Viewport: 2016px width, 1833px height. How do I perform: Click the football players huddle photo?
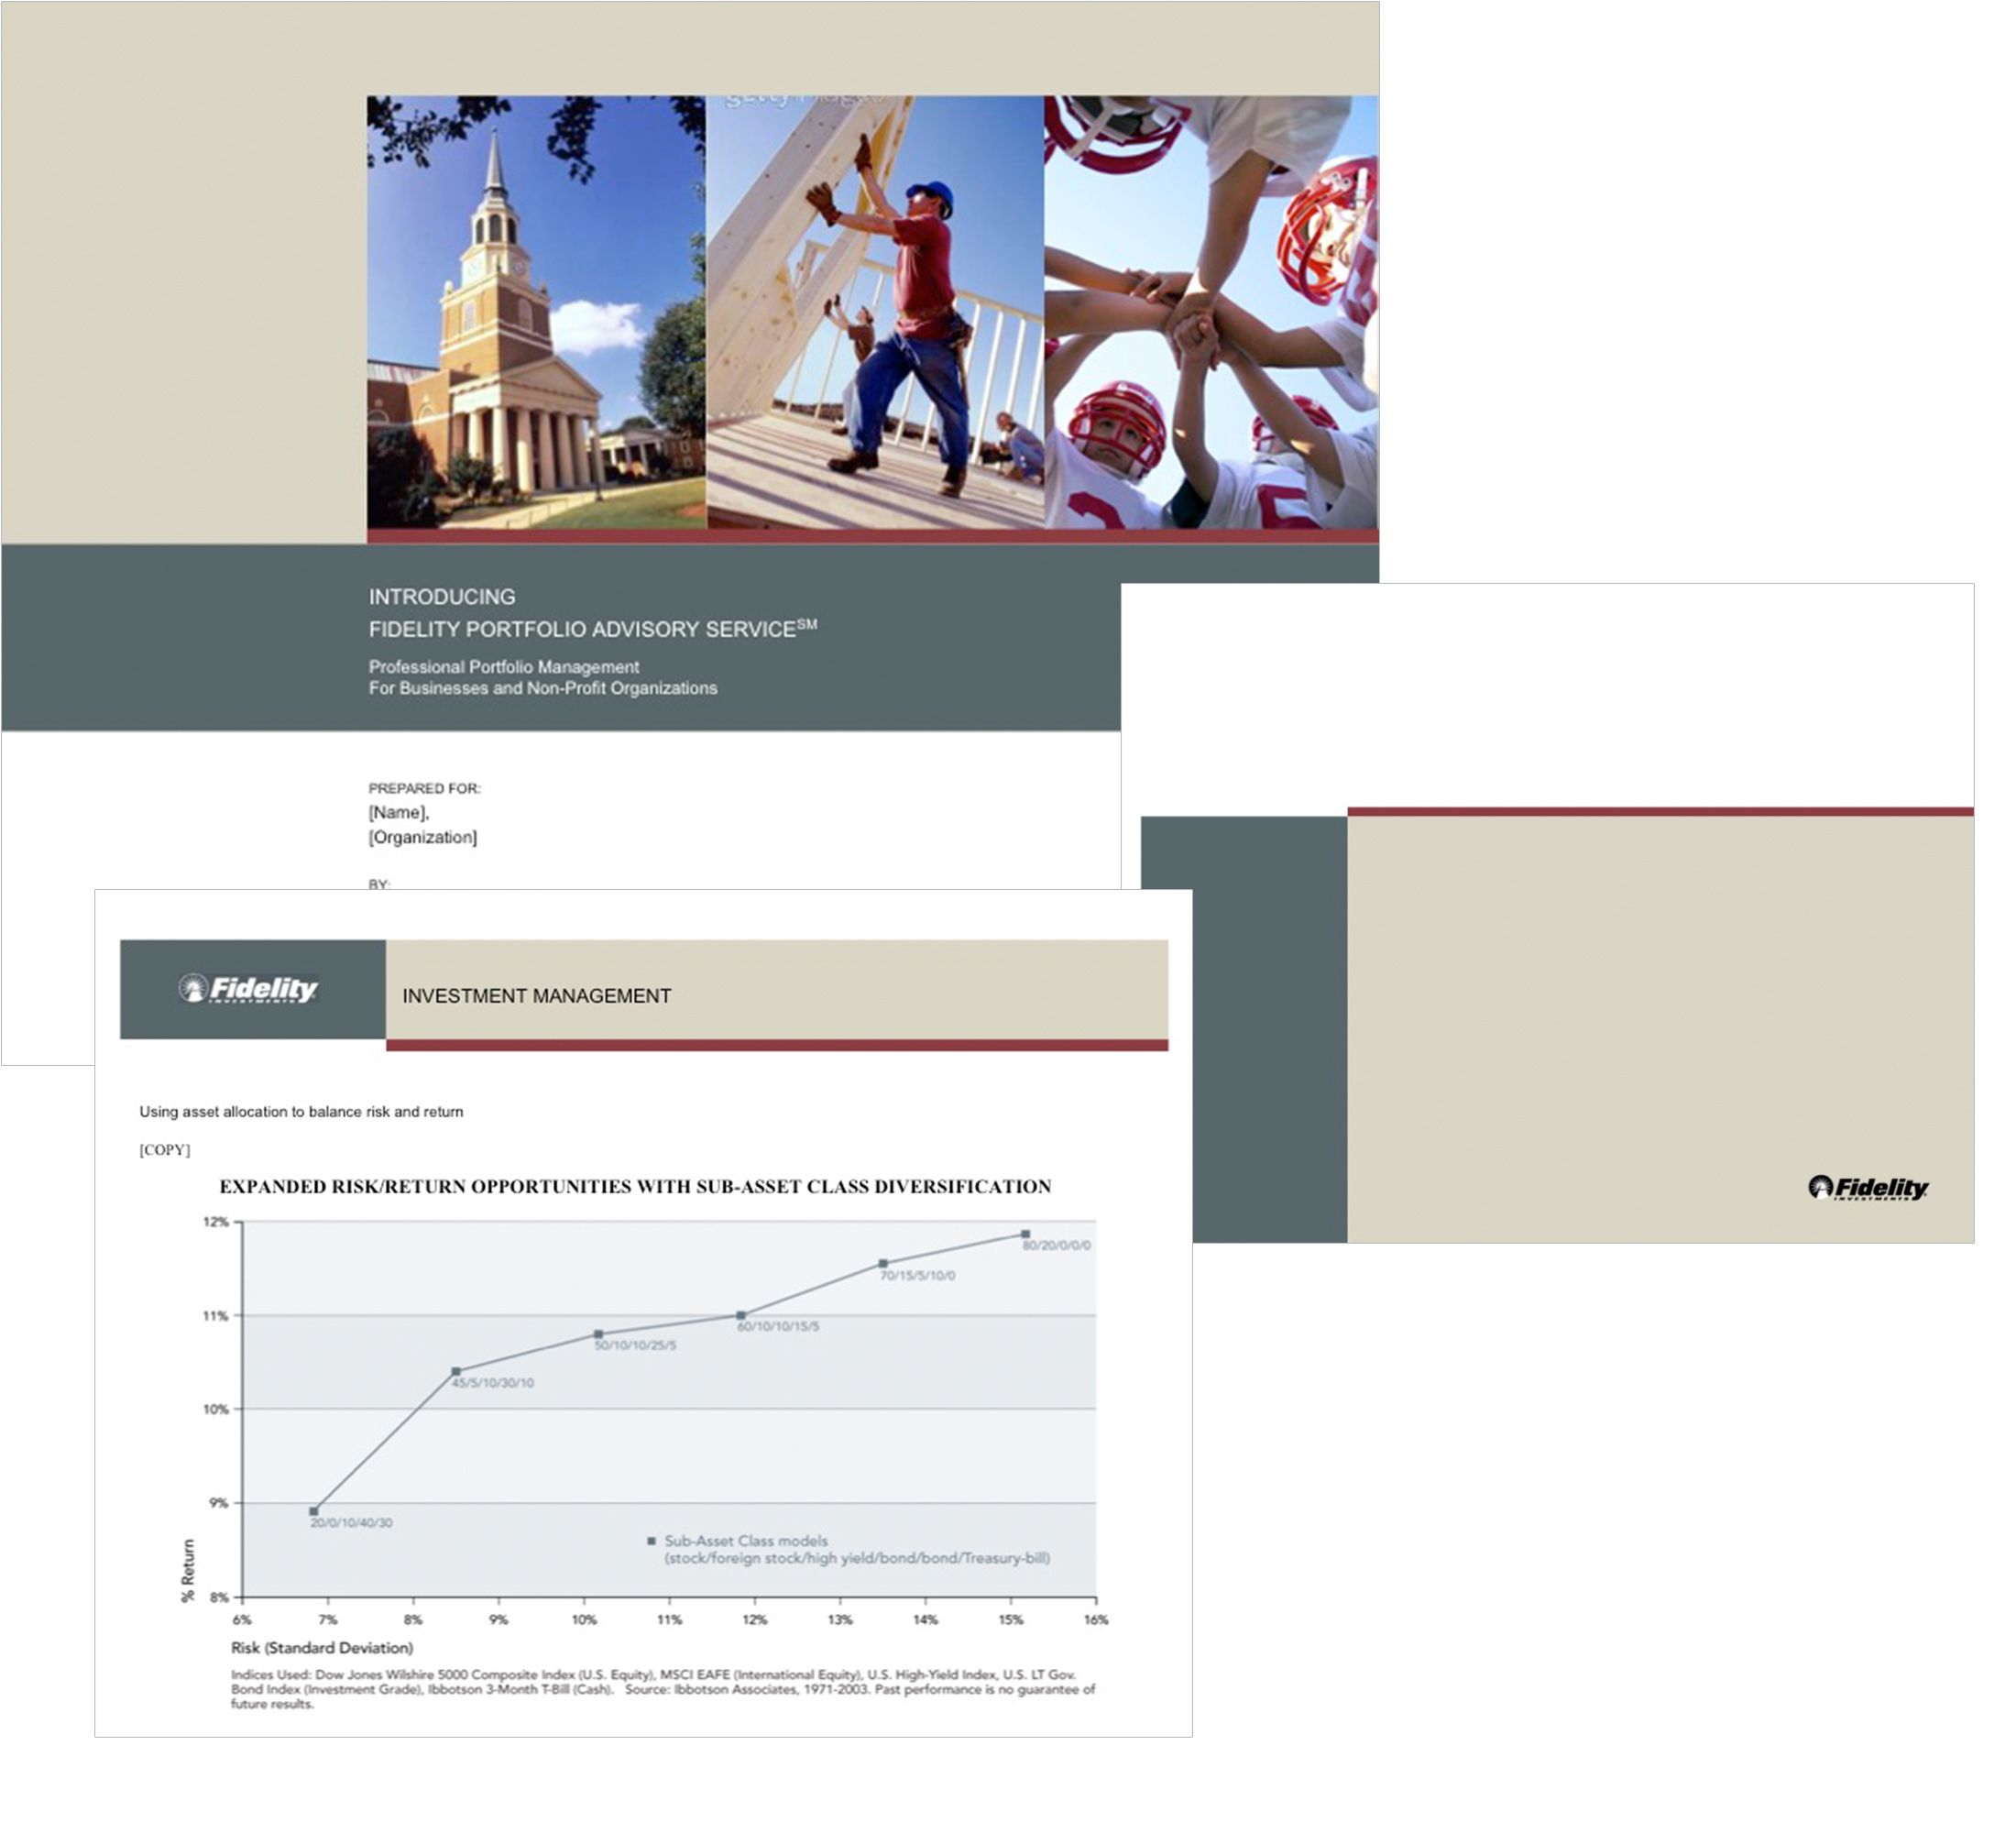pyautogui.click(x=1211, y=312)
